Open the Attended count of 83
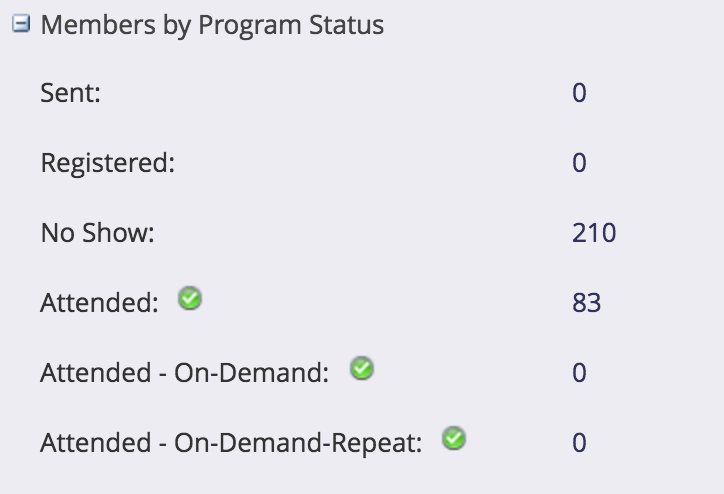The width and height of the screenshot is (724, 494). 587,303
